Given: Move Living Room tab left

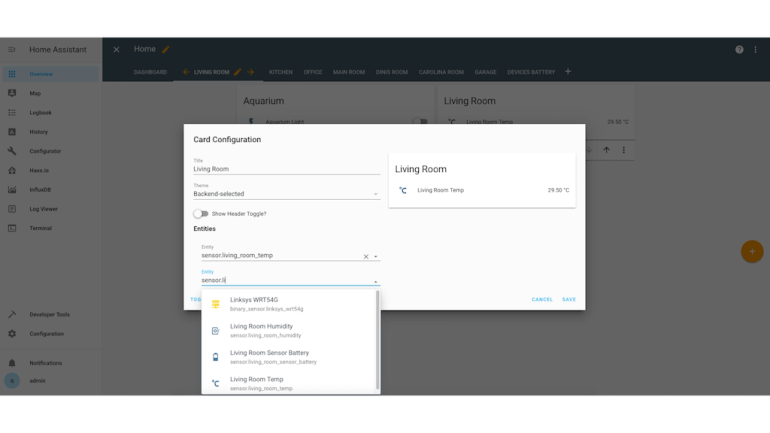Looking at the screenshot, I should [x=186, y=72].
